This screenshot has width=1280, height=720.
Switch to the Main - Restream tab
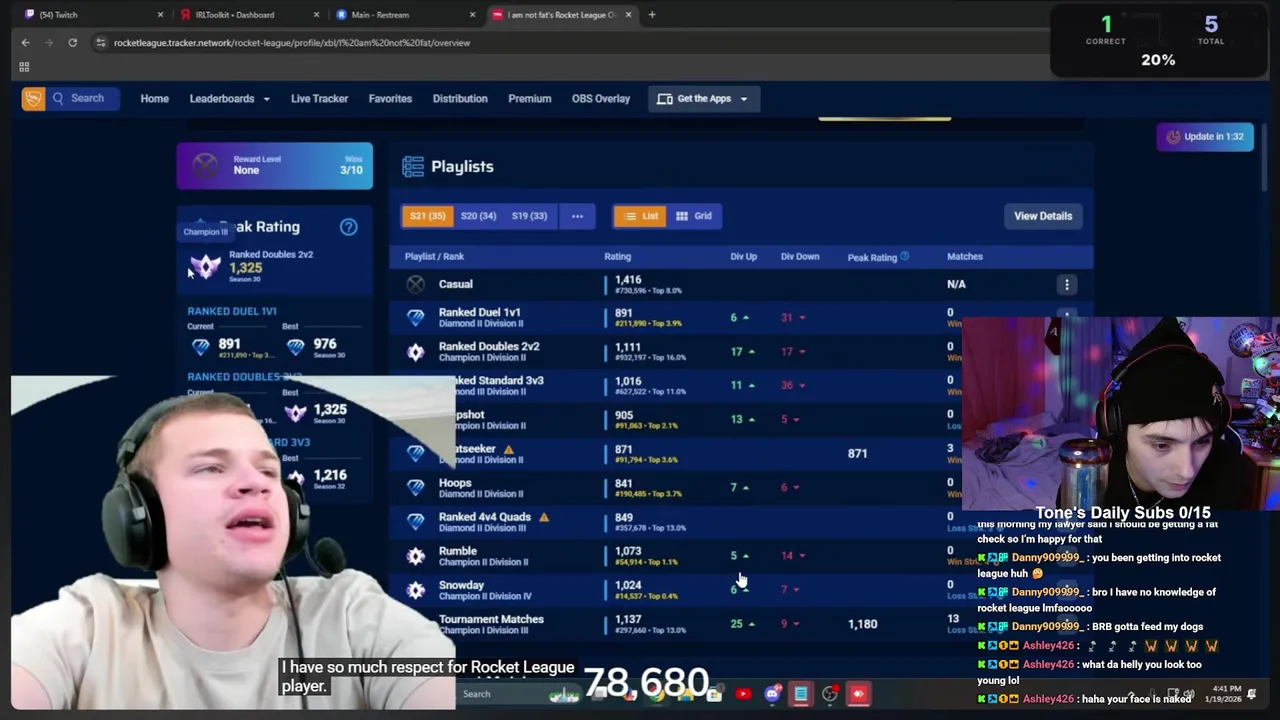point(404,14)
